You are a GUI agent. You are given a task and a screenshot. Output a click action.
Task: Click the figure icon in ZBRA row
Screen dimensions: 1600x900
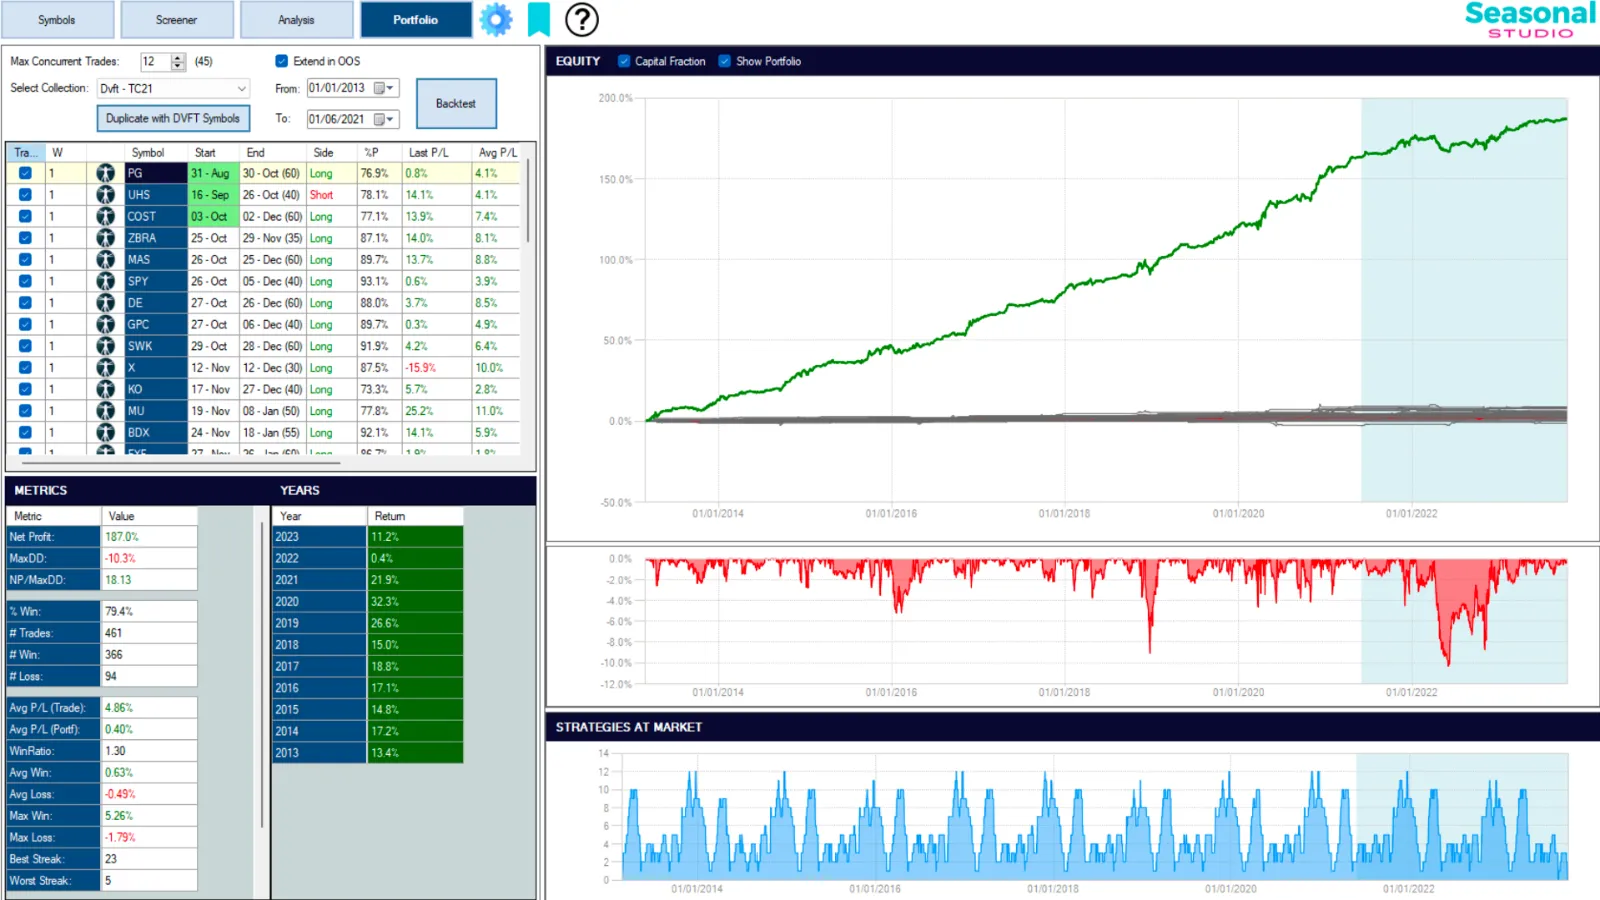105,238
